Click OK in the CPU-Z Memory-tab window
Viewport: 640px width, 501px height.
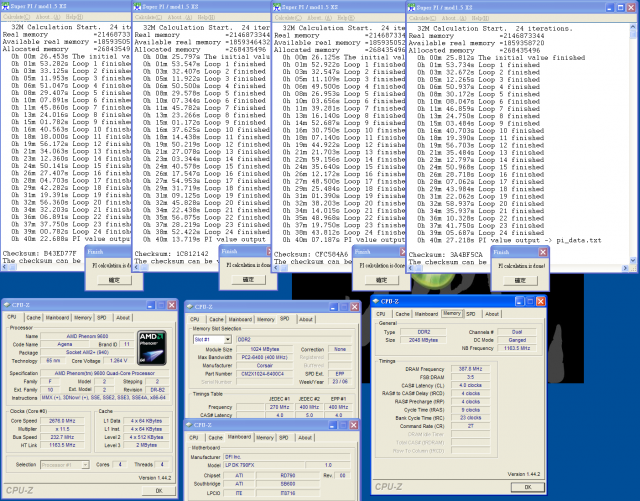pos(528,487)
